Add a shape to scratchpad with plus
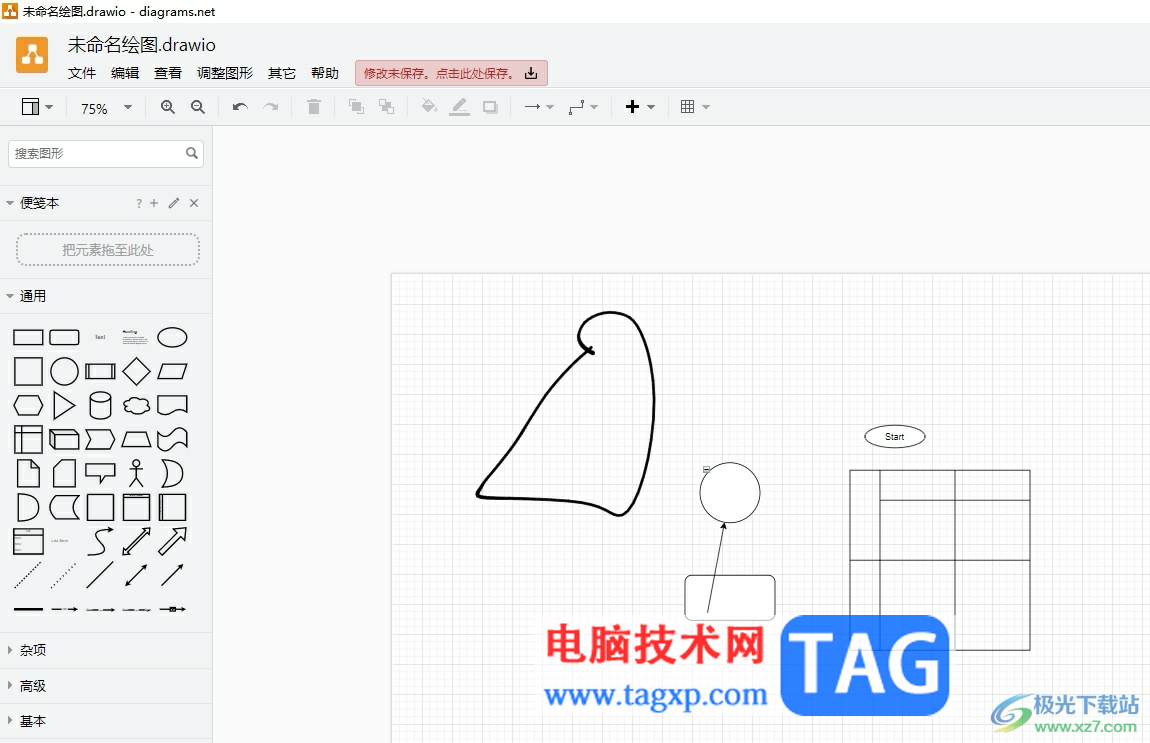1150x743 pixels. click(x=154, y=203)
